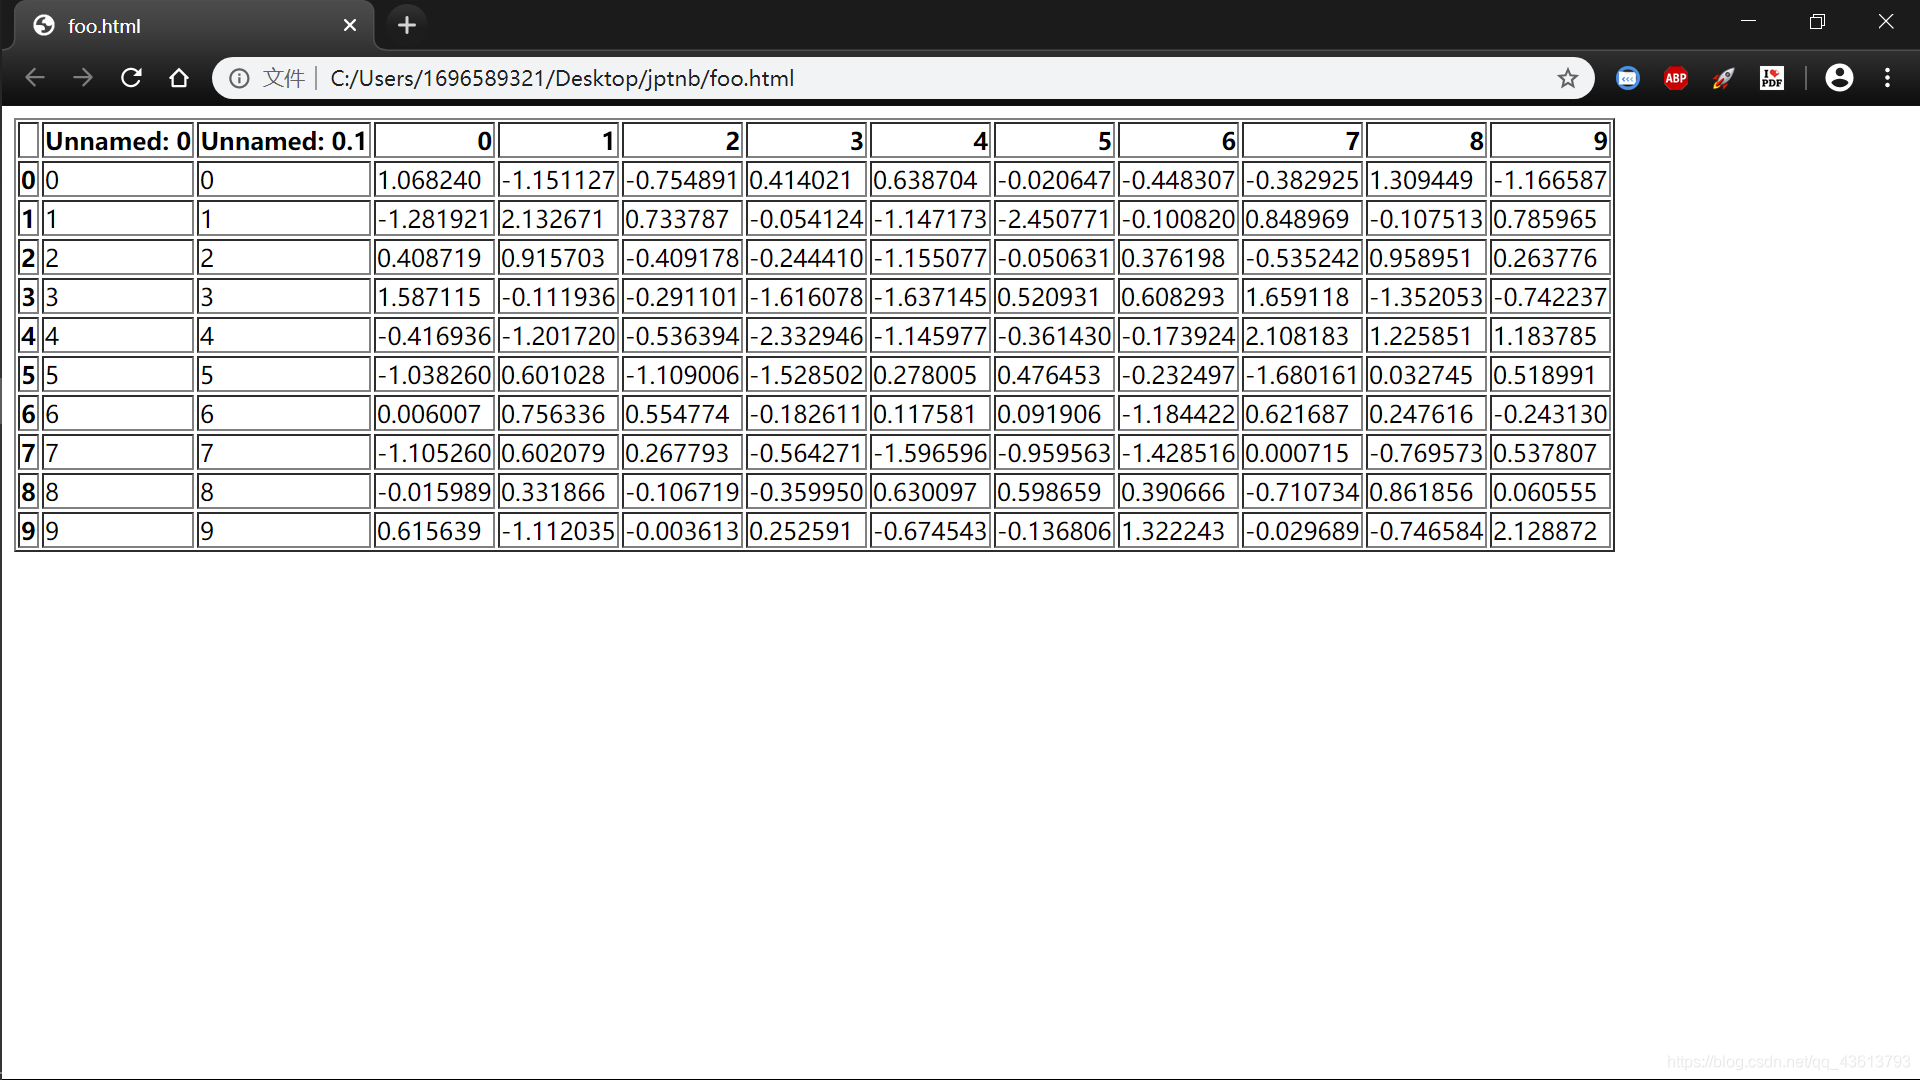The height and width of the screenshot is (1080, 1920).
Task: Minimize the browser window
Action: pos(1748,22)
